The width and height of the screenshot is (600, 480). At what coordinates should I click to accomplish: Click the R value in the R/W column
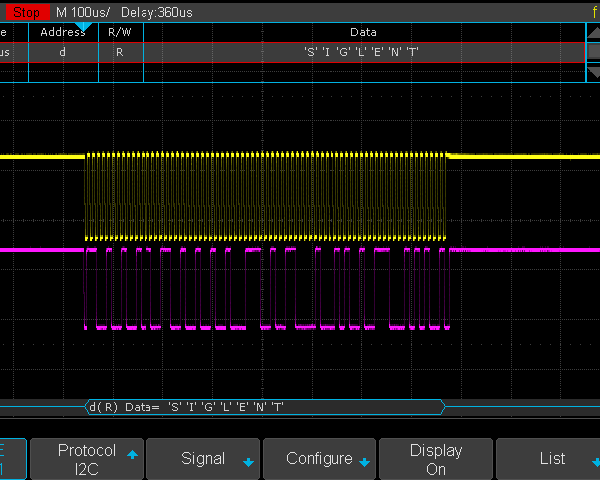tap(121, 51)
